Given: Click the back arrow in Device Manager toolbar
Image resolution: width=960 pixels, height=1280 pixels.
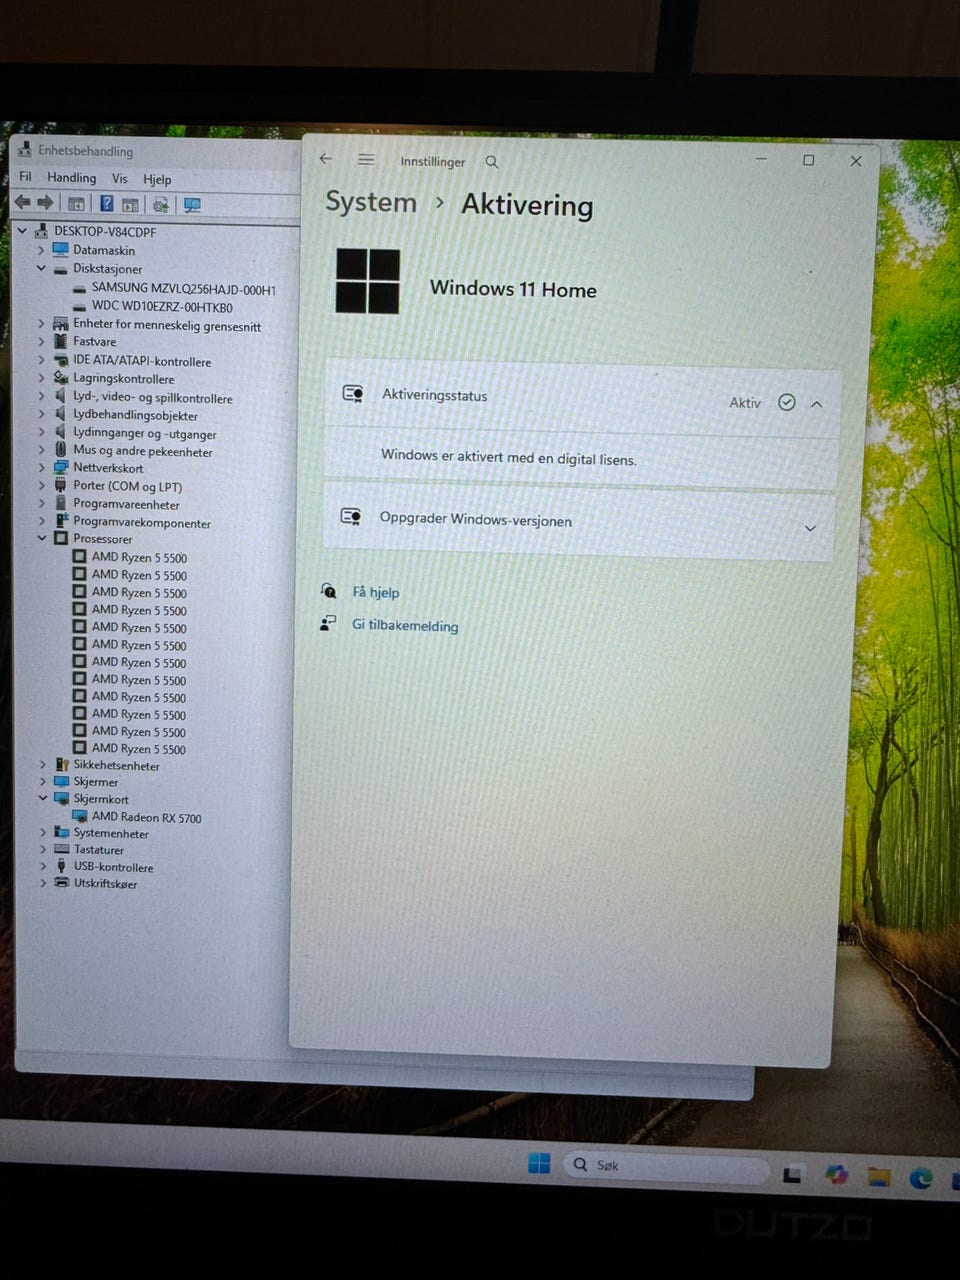Looking at the screenshot, I should [22, 203].
